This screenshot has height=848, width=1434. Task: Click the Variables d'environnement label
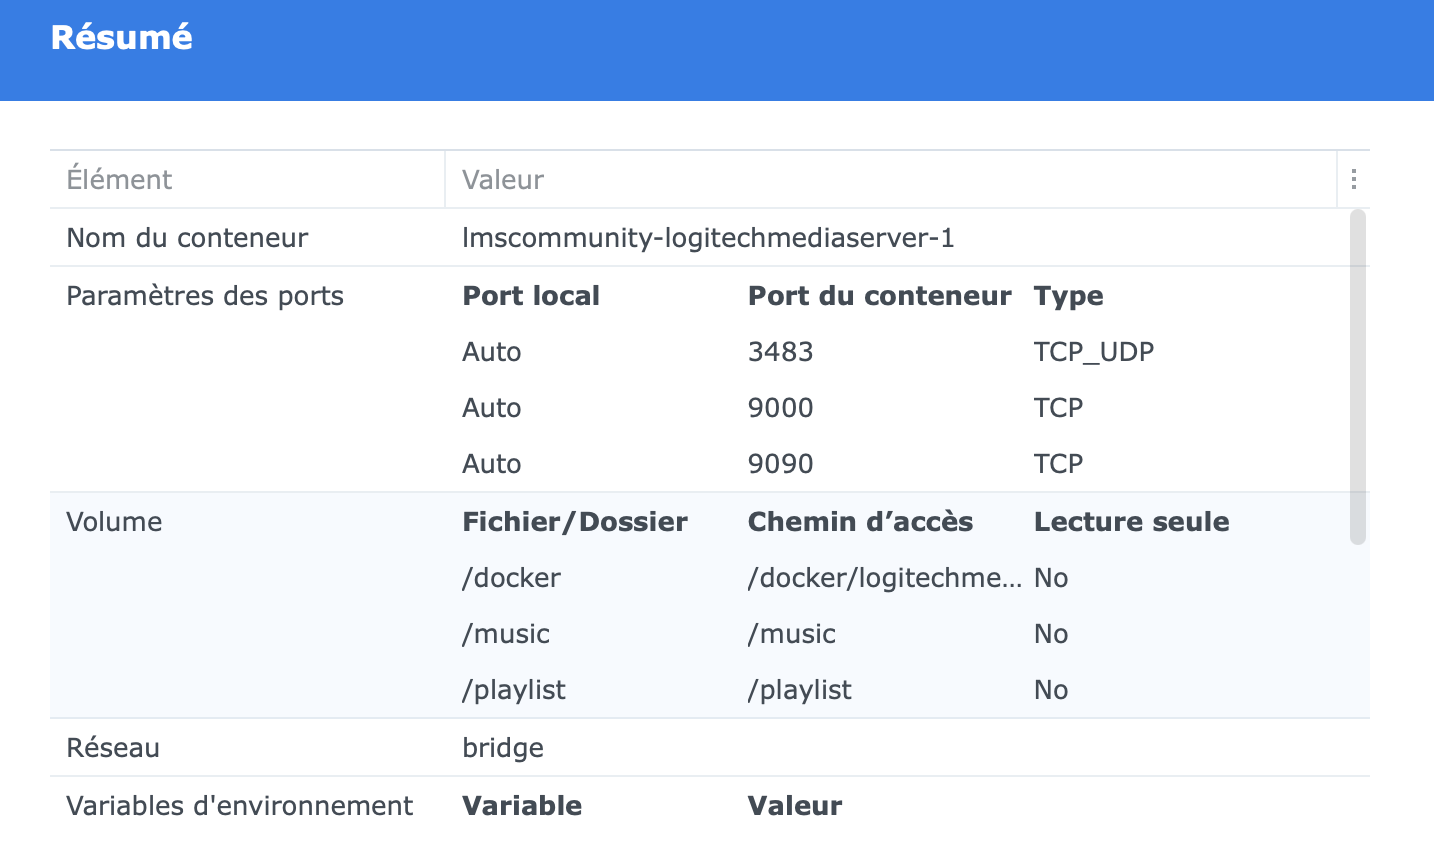[239, 806]
